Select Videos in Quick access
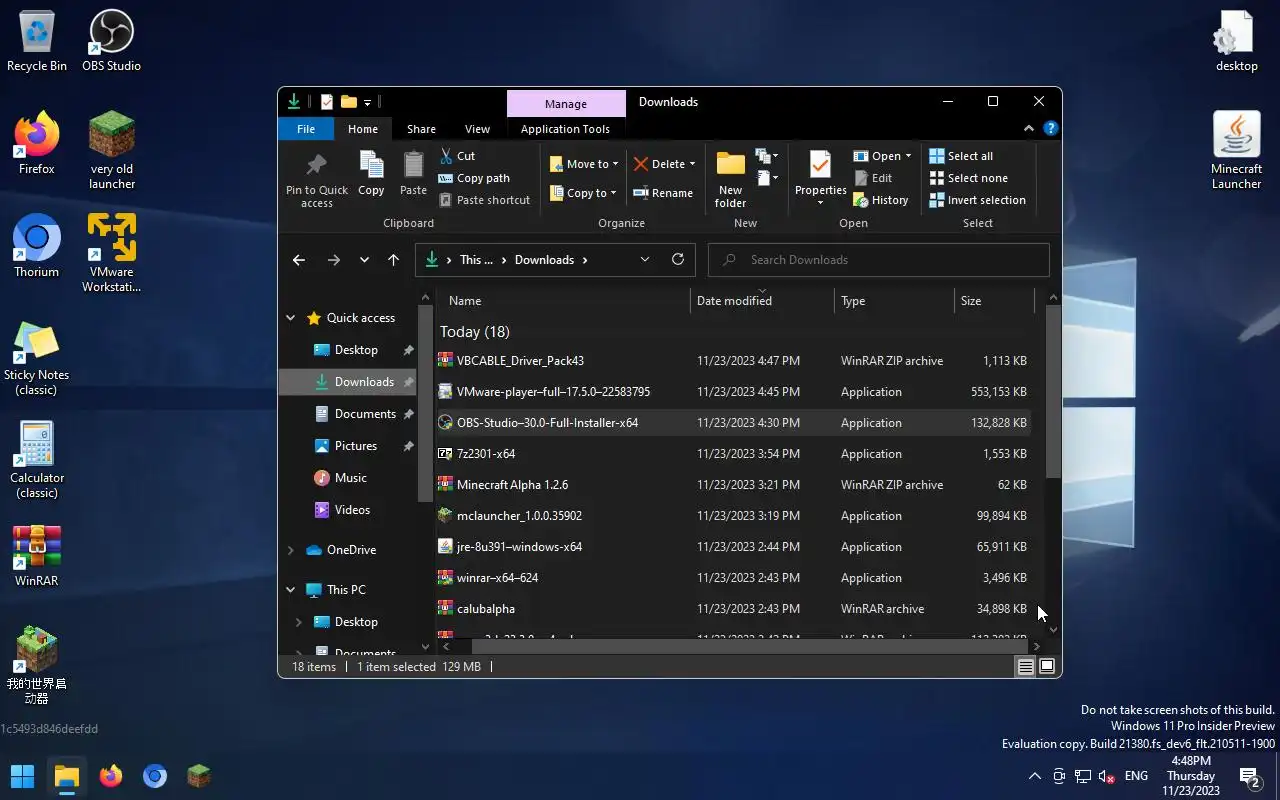This screenshot has height=800, width=1280. (352, 510)
